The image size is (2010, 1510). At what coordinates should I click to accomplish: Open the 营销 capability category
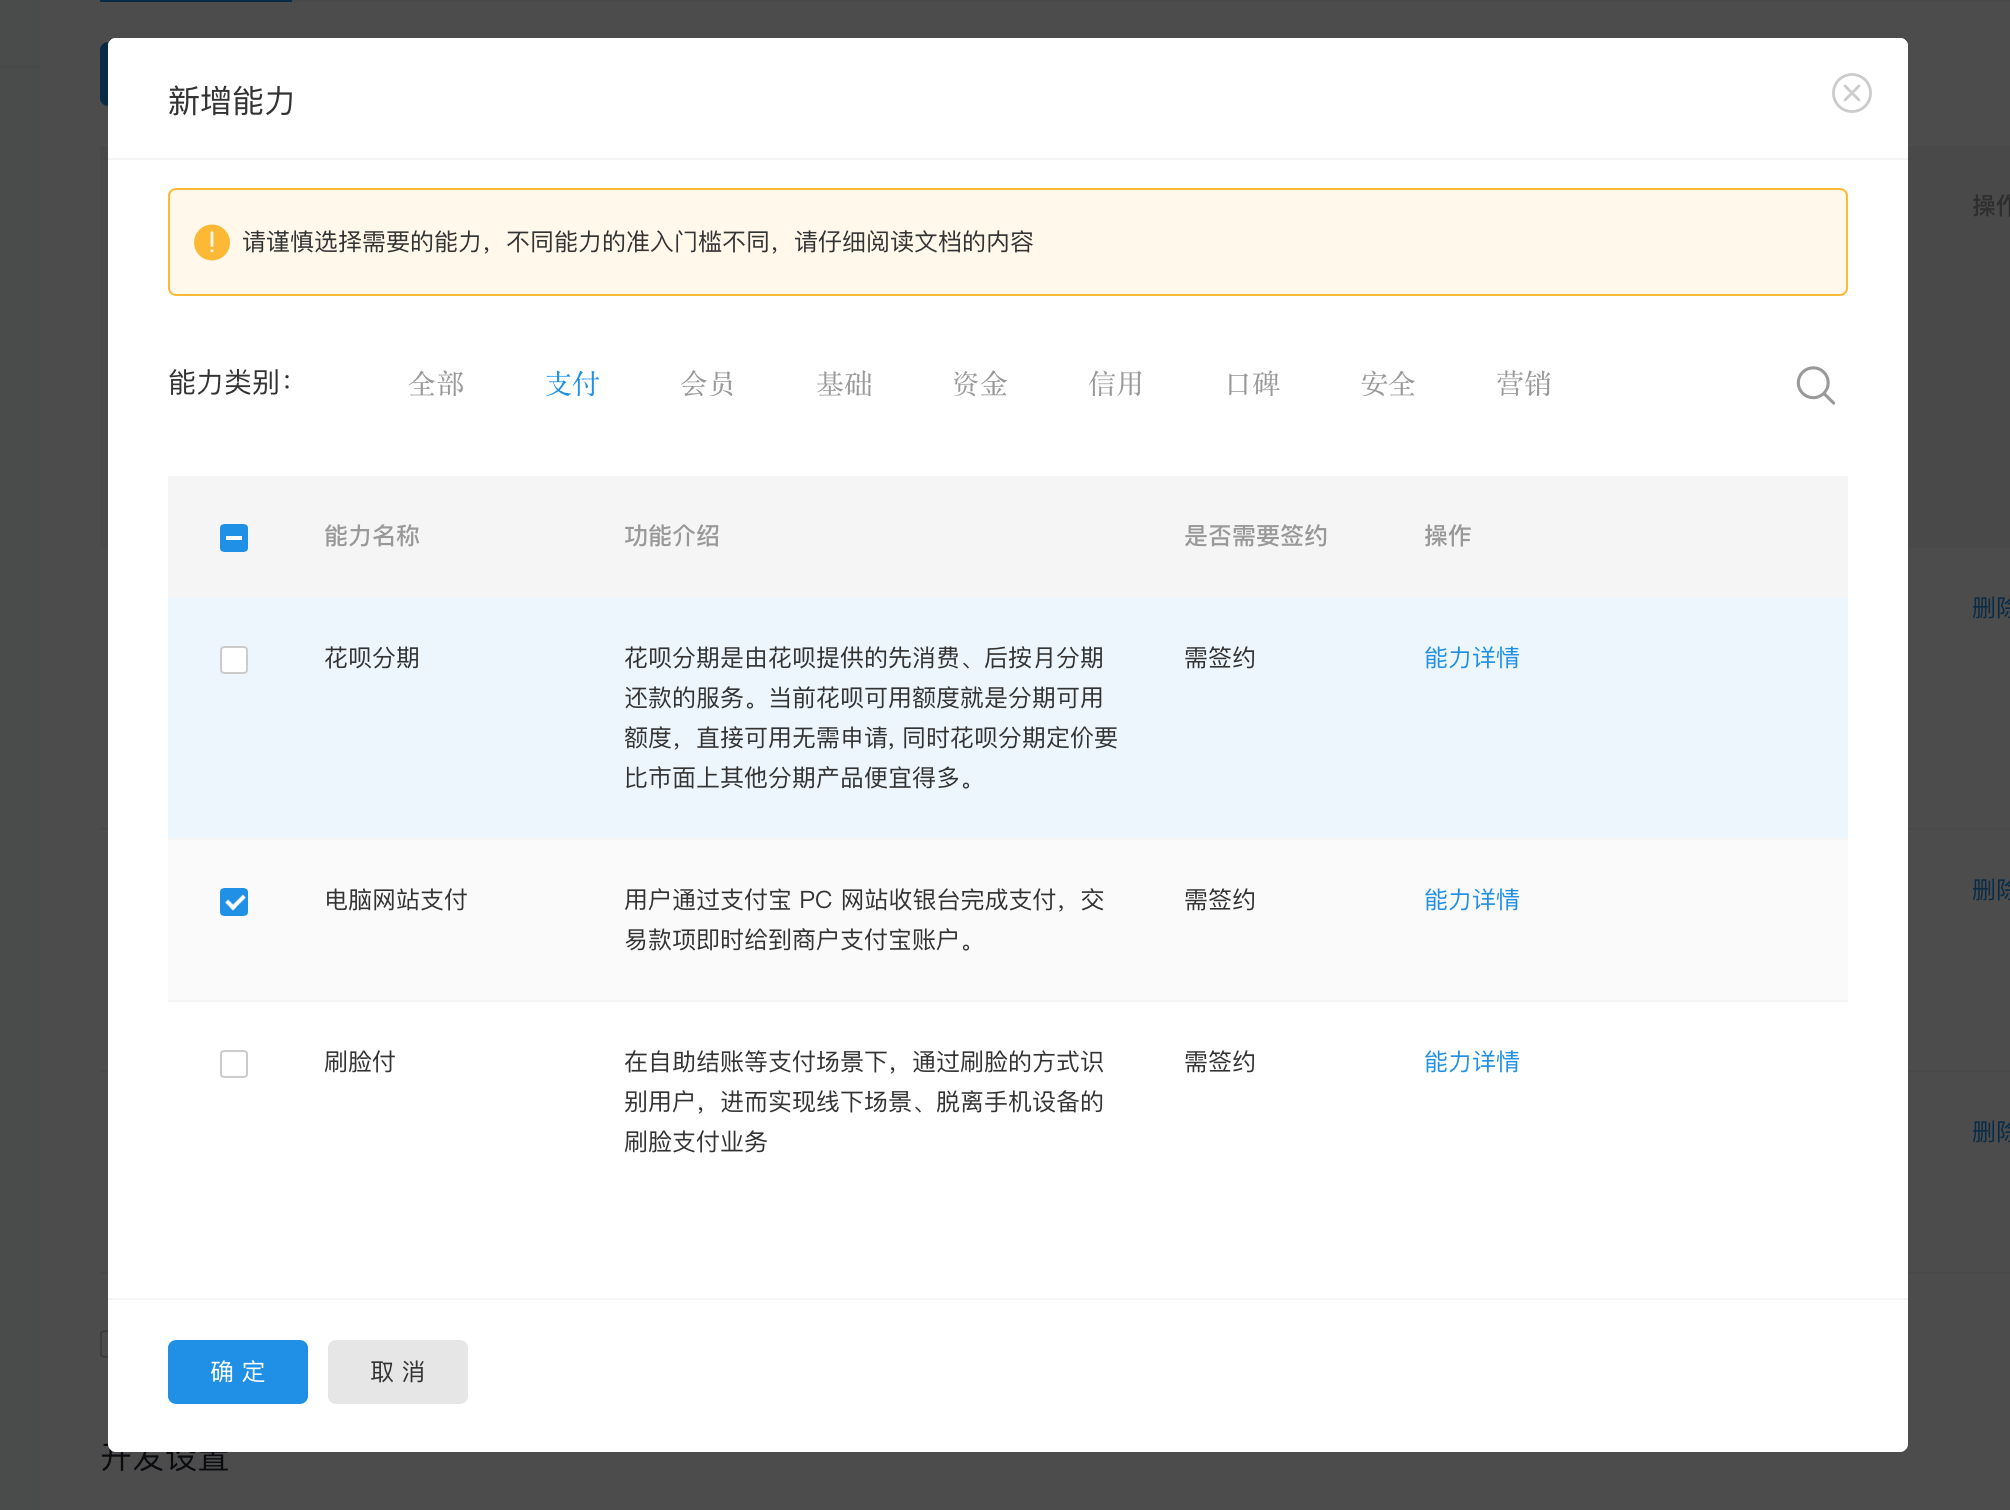click(x=1523, y=384)
